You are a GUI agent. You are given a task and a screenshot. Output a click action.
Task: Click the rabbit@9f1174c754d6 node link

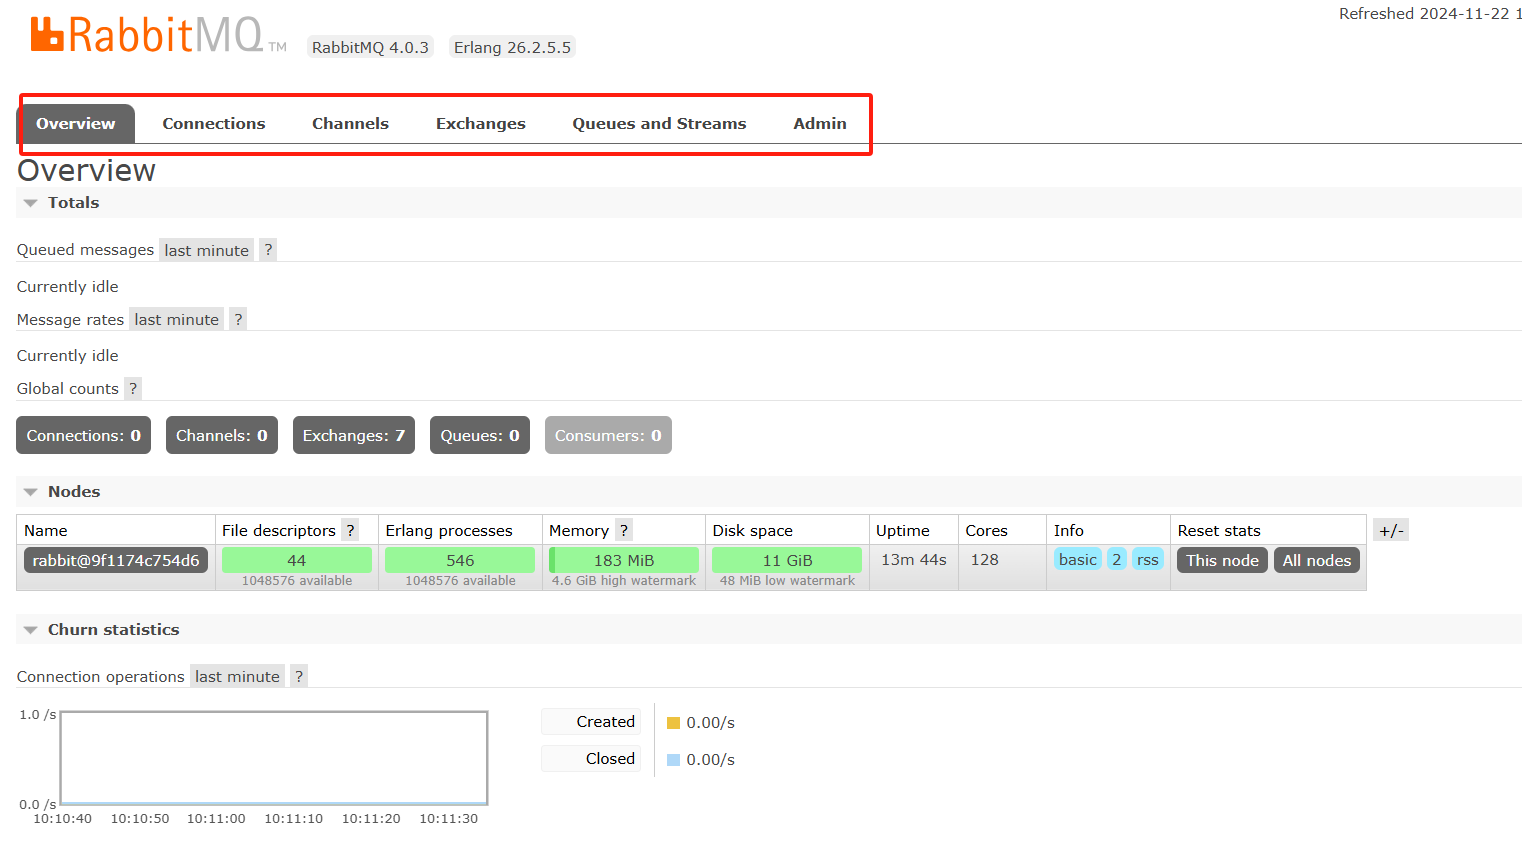116,560
